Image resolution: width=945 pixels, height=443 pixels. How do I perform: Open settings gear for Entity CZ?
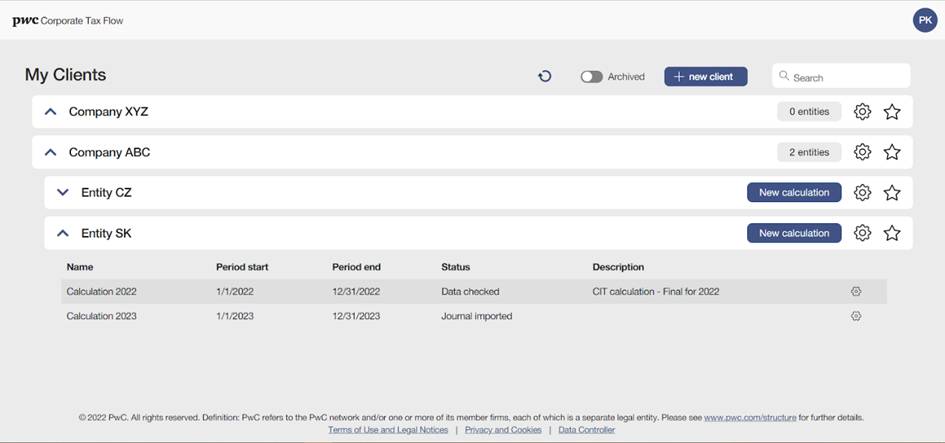[862, 193]
